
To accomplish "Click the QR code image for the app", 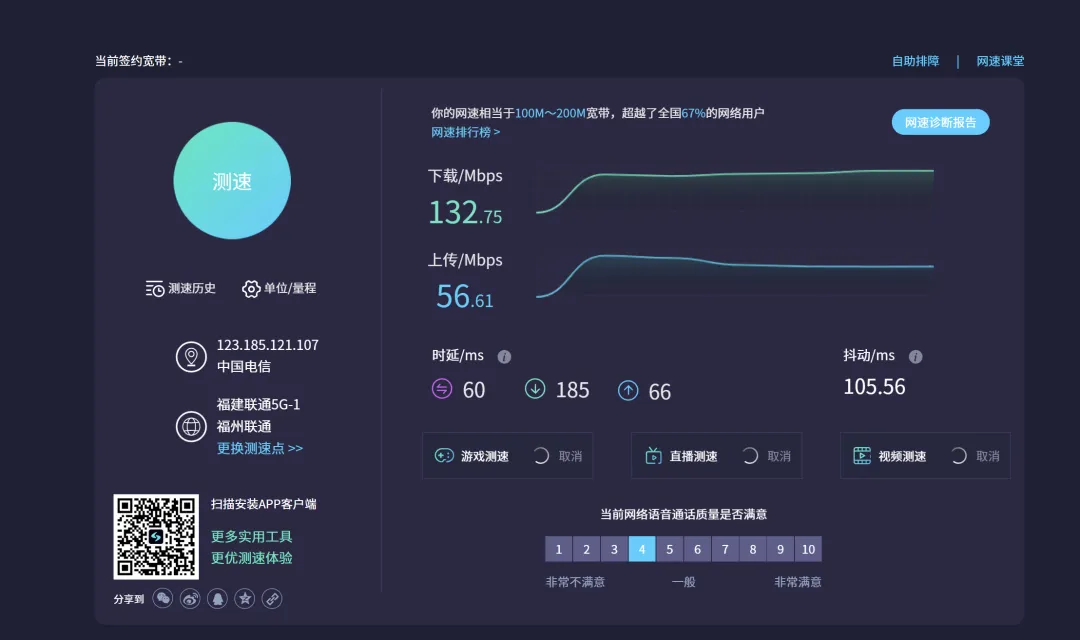I will [156, 537].
